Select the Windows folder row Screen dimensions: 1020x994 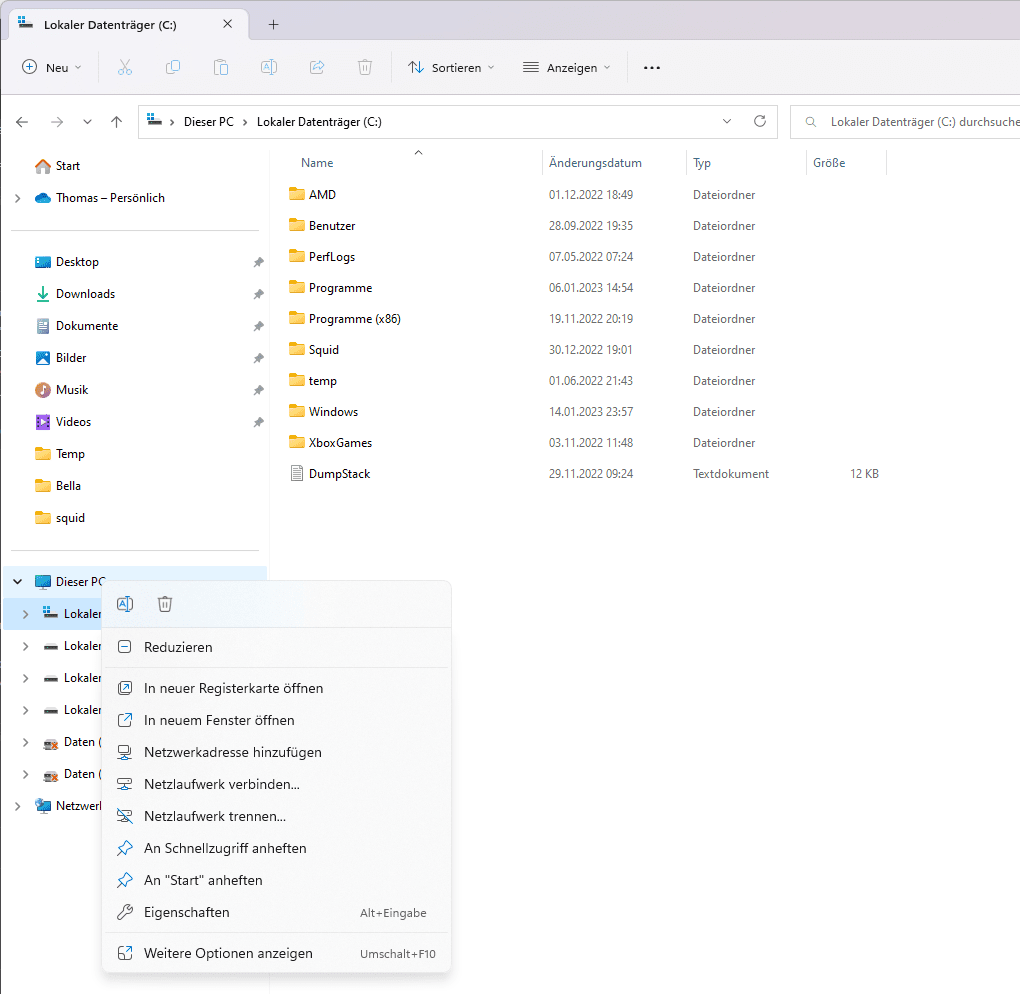(585, 412)
